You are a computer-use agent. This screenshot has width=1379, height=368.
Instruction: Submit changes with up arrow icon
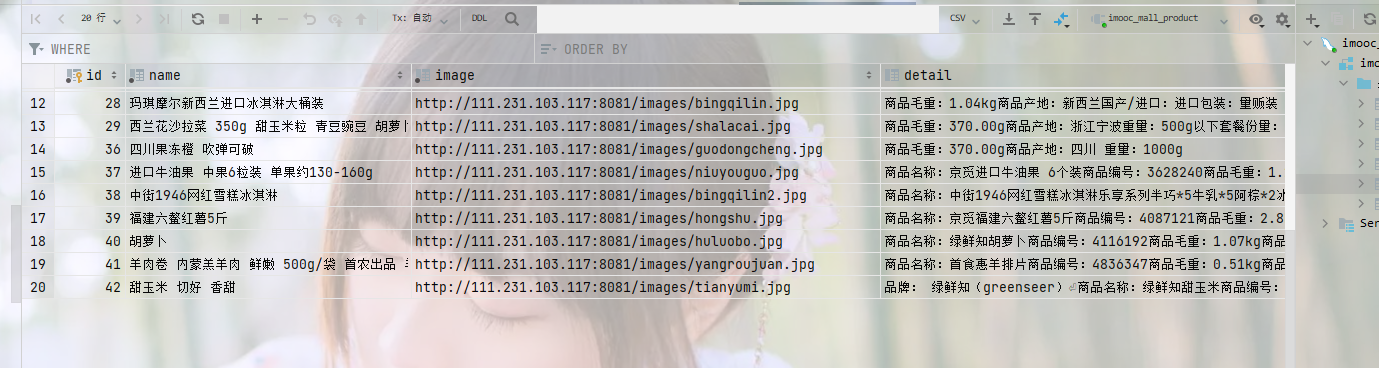click(360, 19)
